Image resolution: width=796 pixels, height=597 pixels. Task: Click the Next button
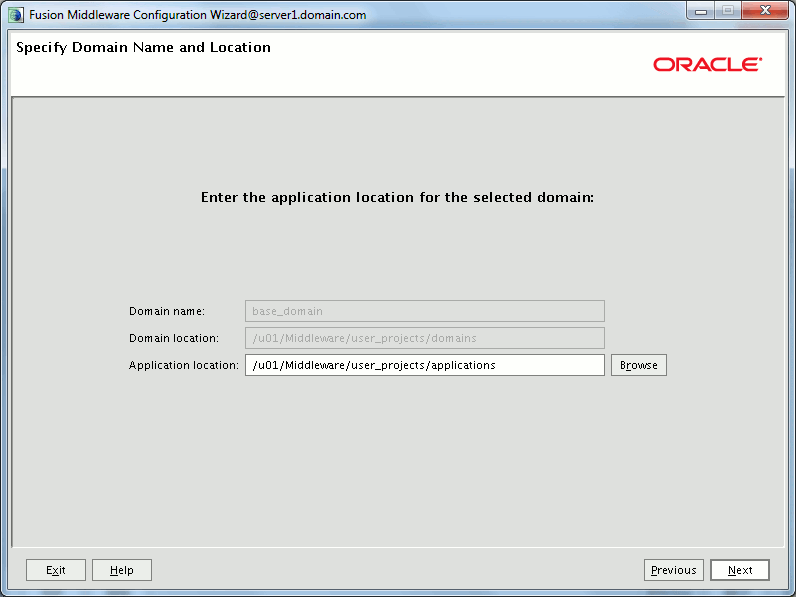tap(740, 570)
